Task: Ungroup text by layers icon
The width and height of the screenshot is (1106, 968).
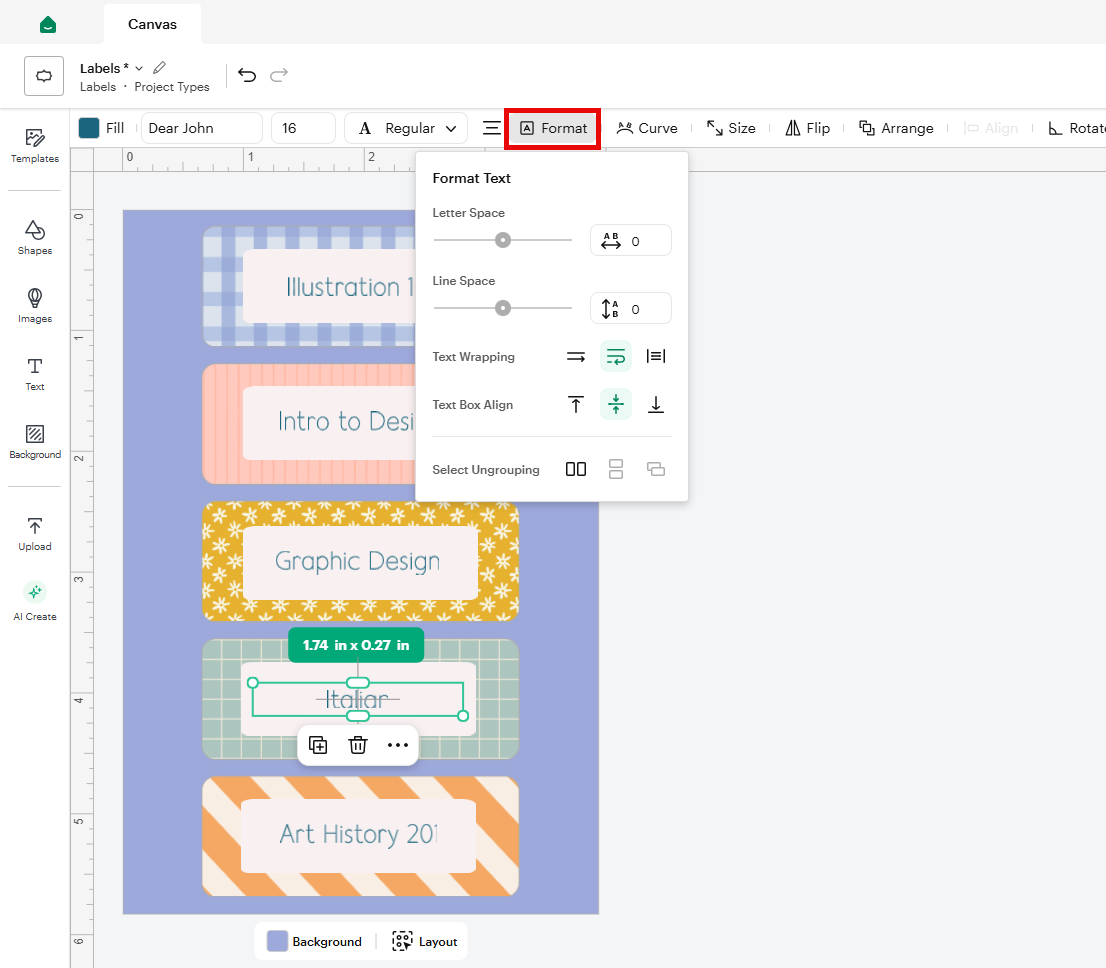Action: click(656, 469)
